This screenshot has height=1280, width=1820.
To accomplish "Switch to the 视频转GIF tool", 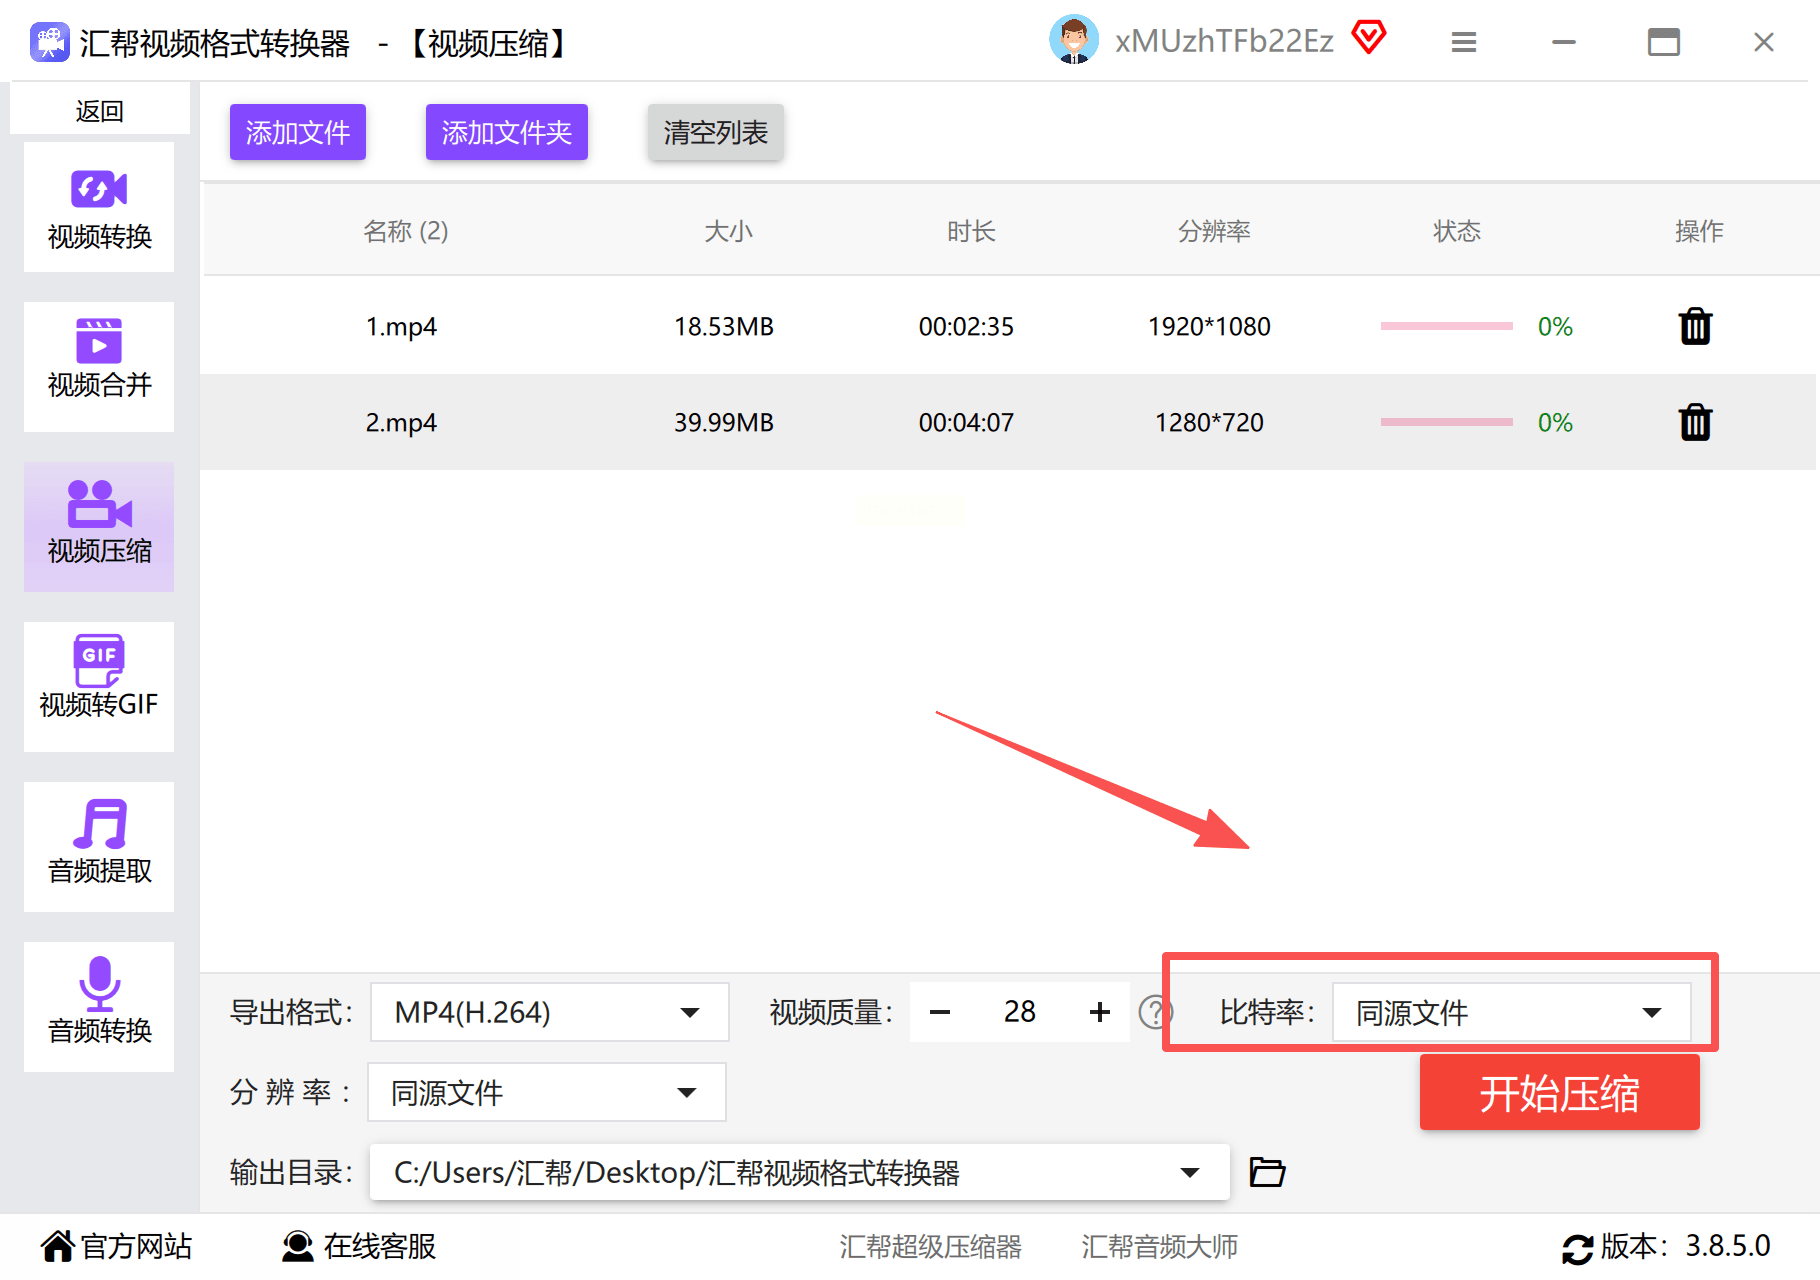I will click(98, 687).
